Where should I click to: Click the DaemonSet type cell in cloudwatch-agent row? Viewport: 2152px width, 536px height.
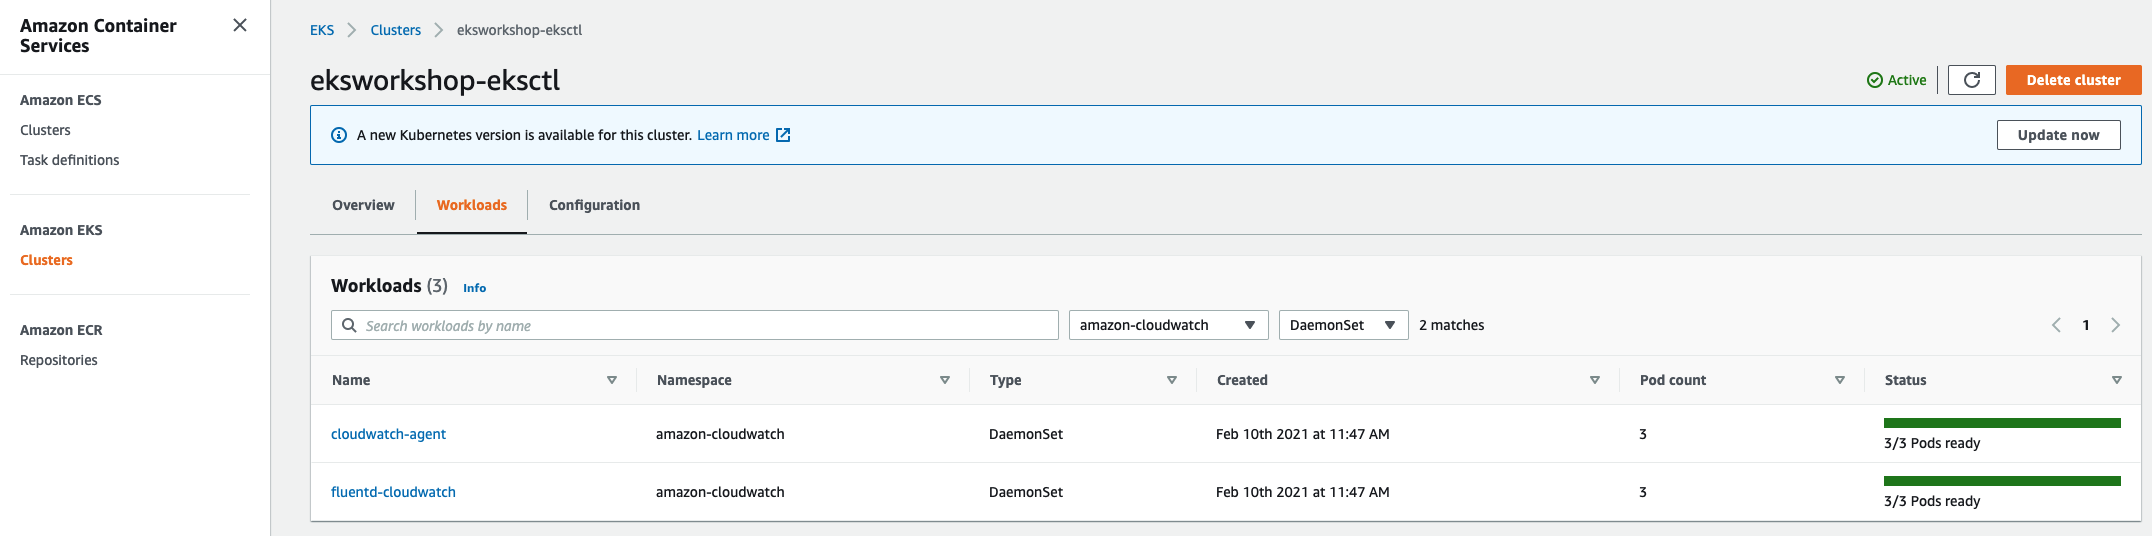[x=1026, y=434]
